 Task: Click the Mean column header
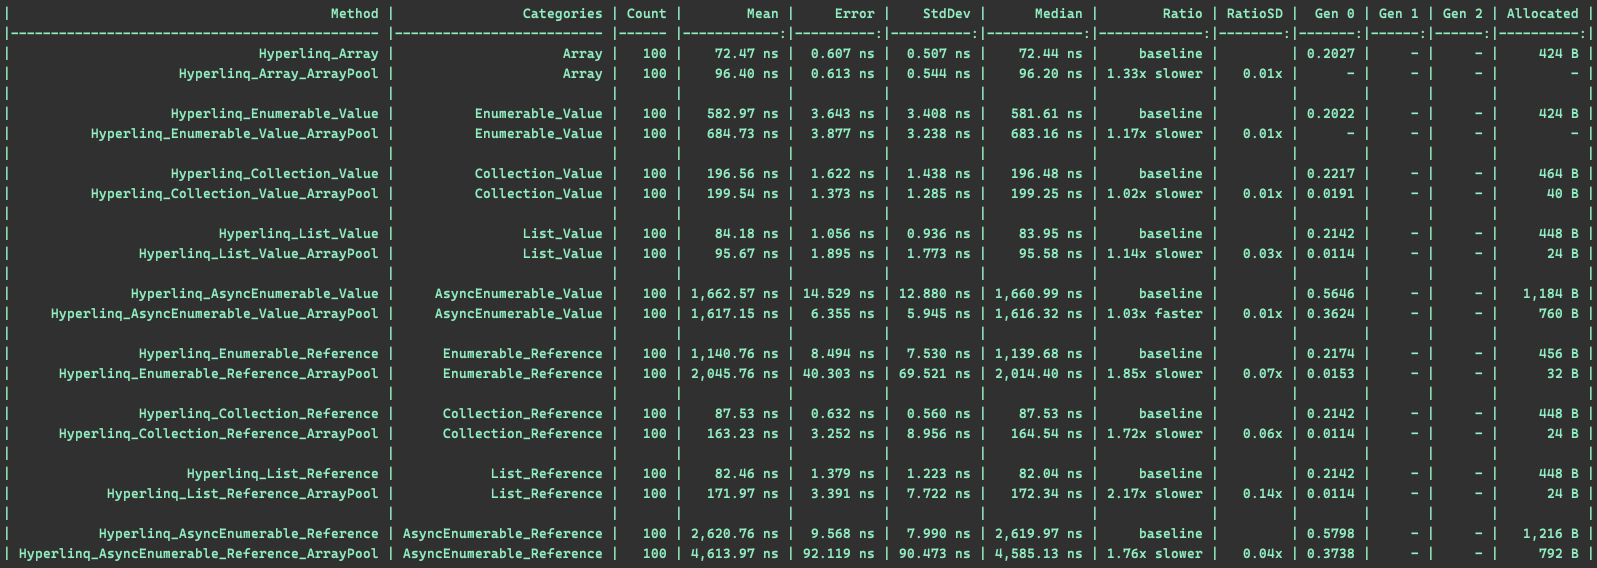[x=763, y=14]
